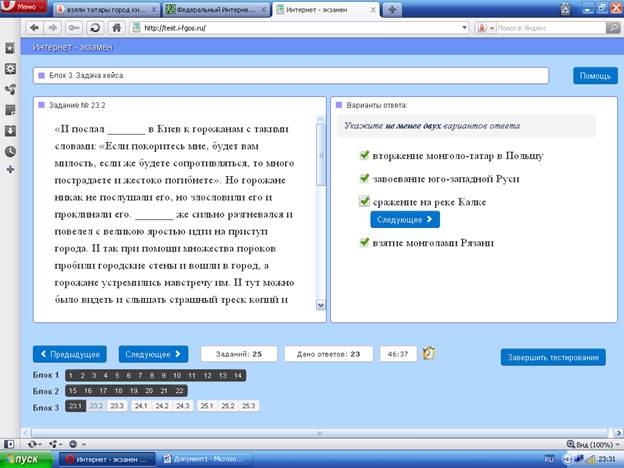Screen dimensions: 624x468
Task: Switch to the 'Федеральный Интерне...' tab
Action: tap(216, 10)
